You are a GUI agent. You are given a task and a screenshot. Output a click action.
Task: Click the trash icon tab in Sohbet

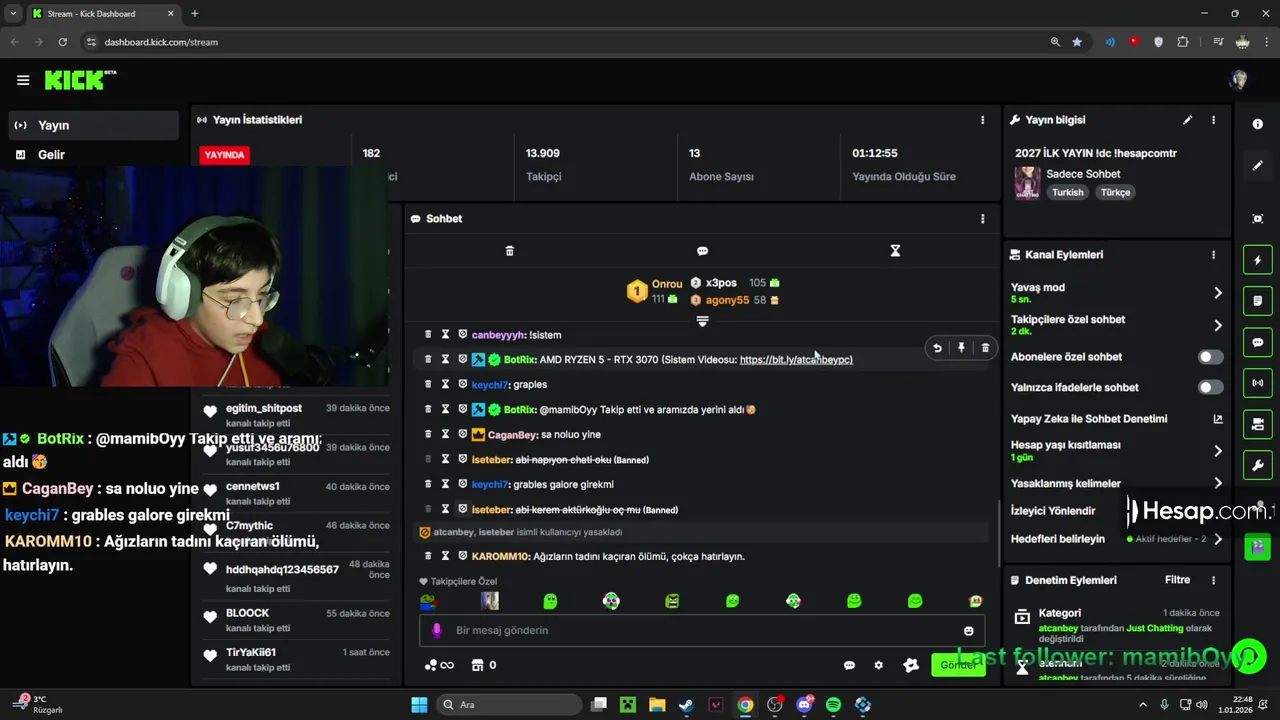[x=509, y=251]
